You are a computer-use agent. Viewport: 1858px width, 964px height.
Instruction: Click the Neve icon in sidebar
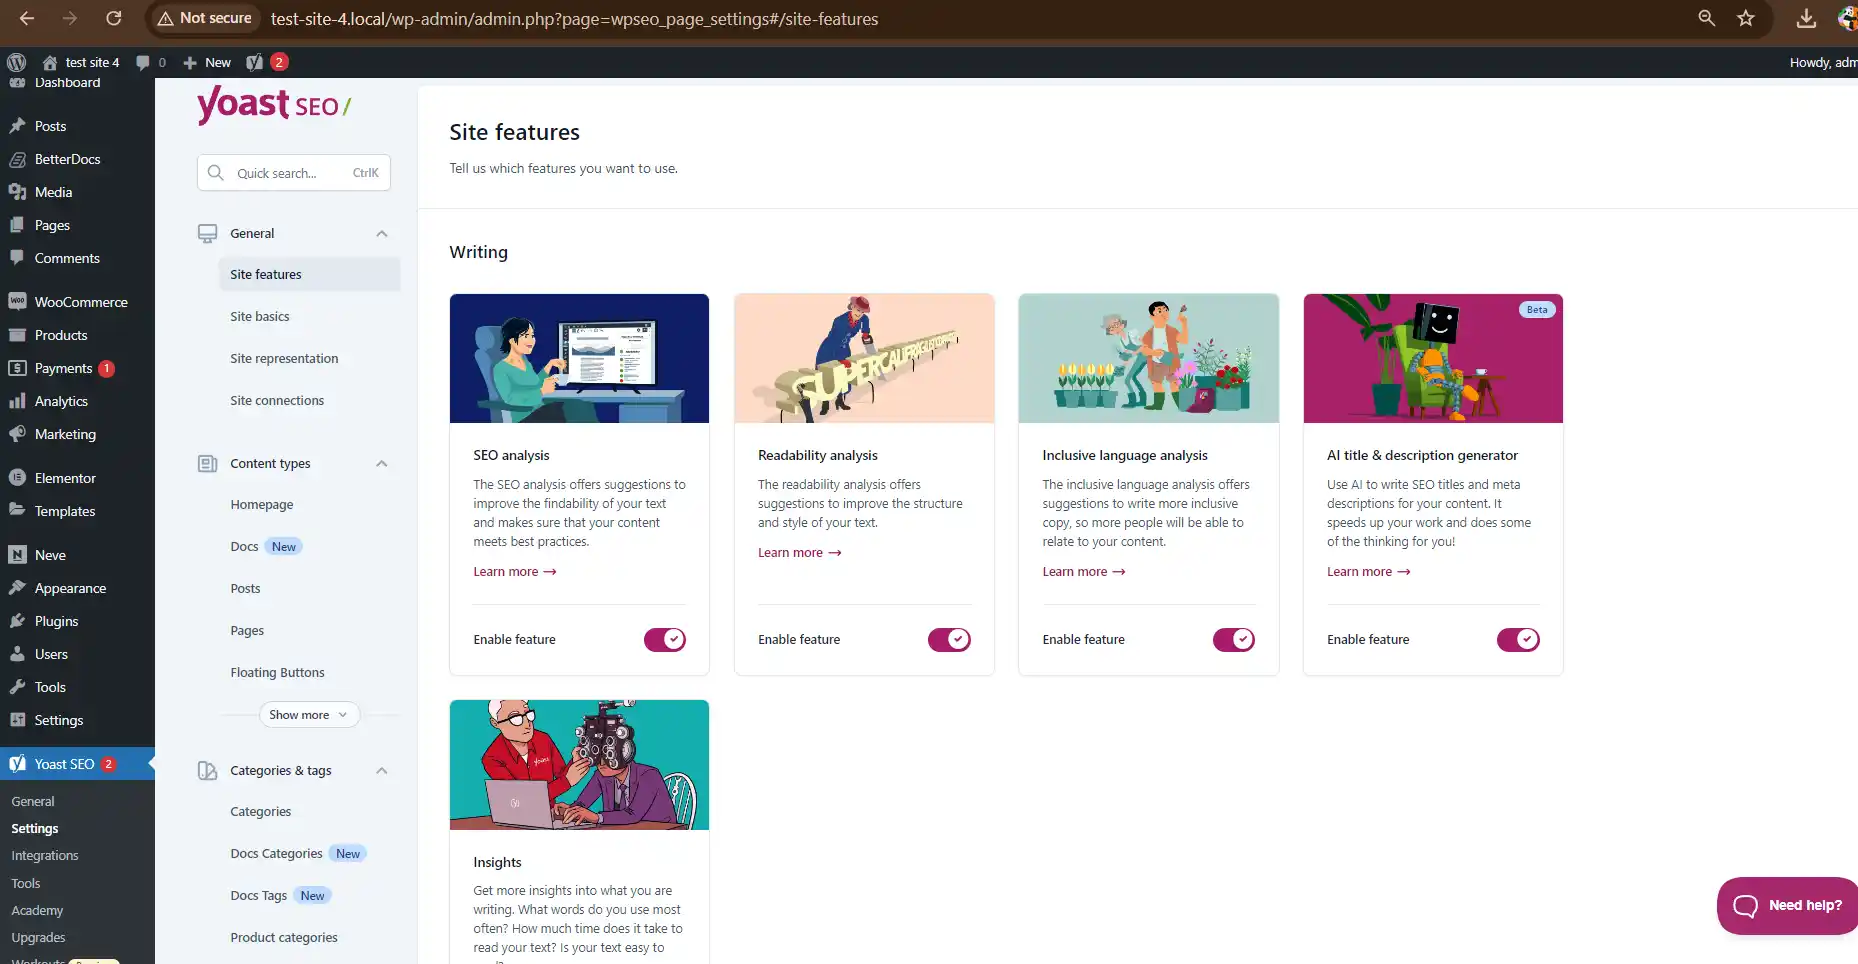pos(17,555)
